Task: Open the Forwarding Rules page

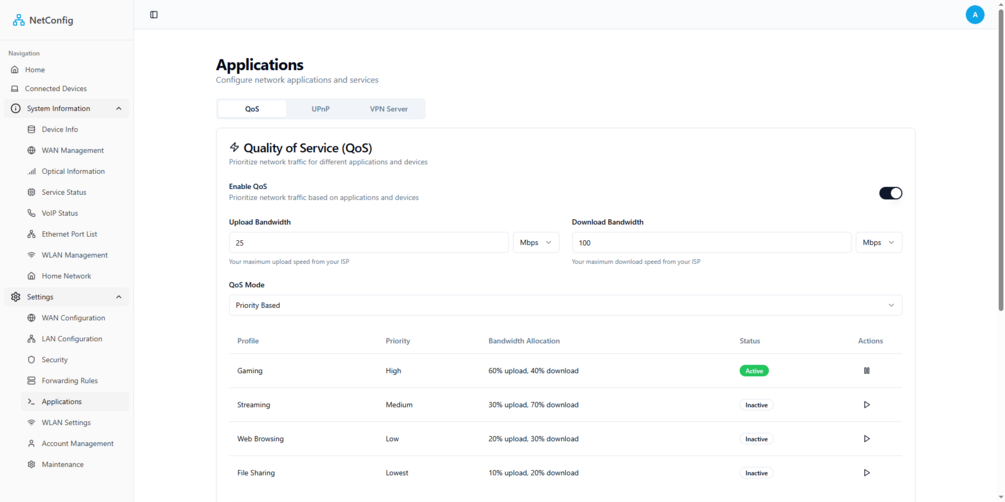Action: (69, 381)
